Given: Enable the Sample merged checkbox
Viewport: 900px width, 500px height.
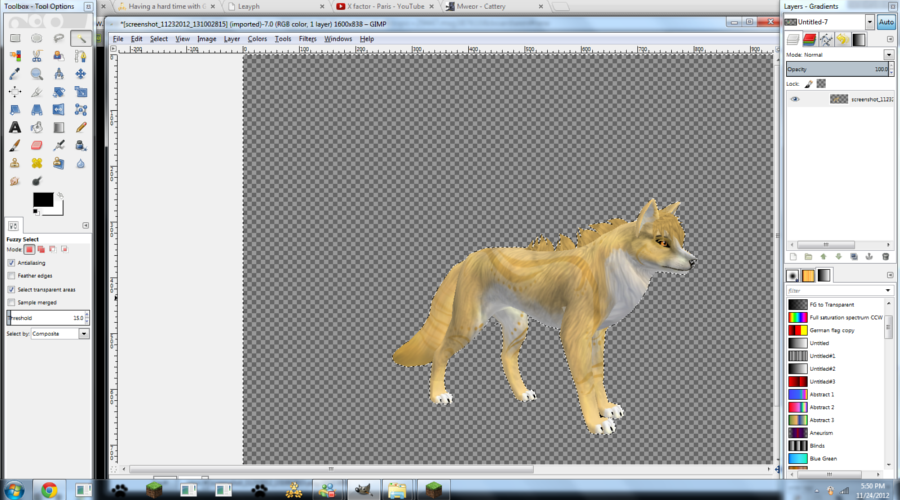Looking at the screenshot, I should pyautogui.click(x=11, y=303).
